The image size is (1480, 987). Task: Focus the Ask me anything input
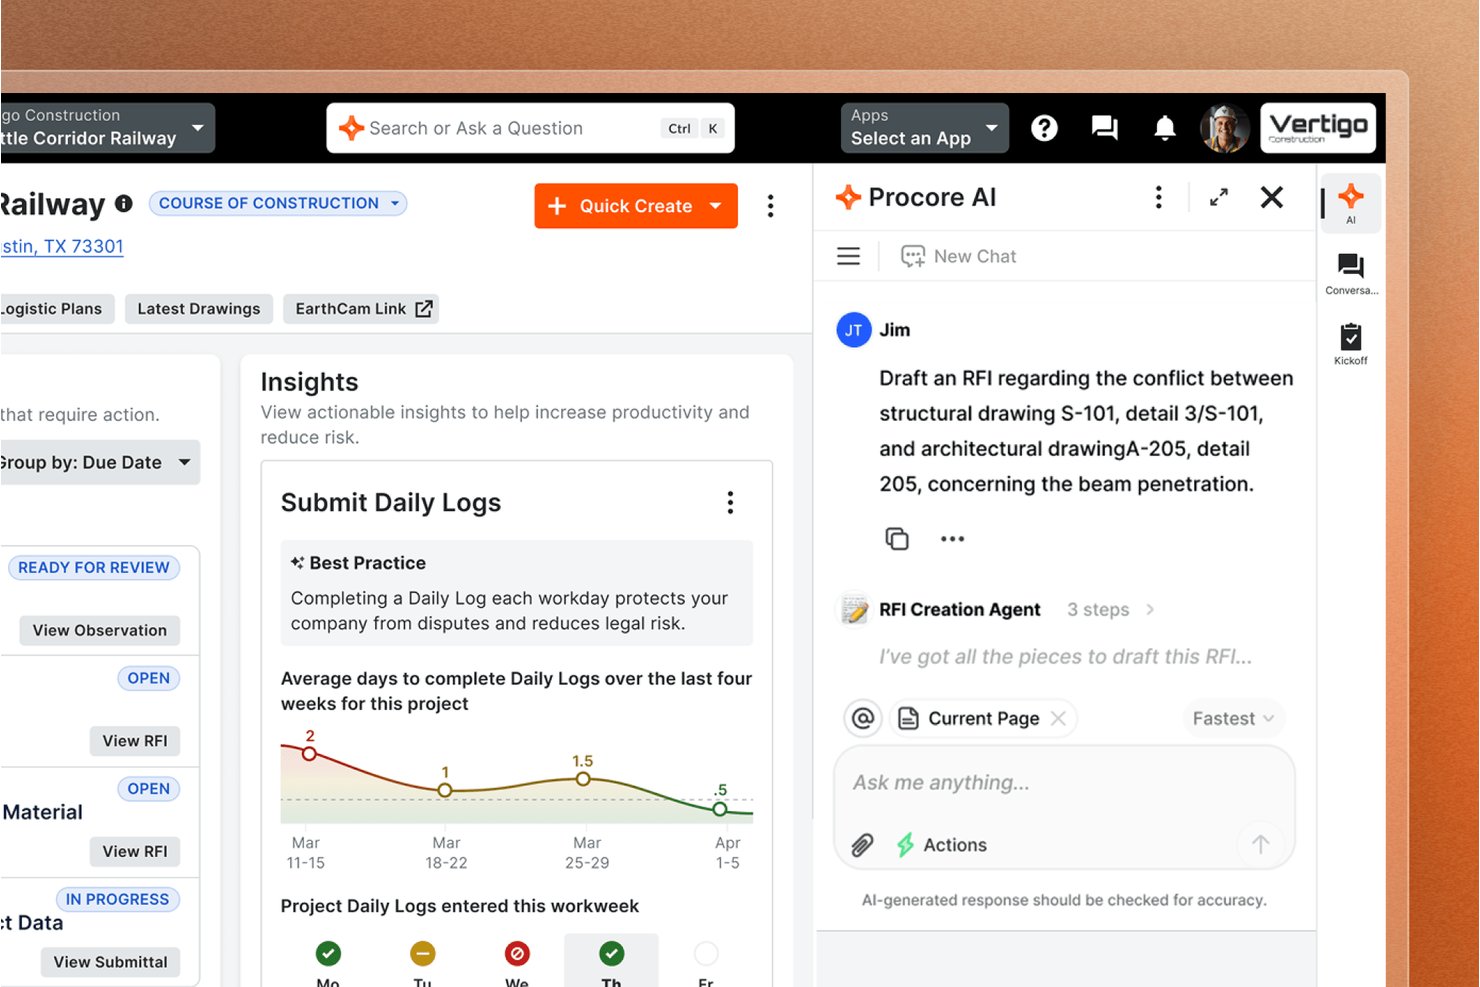[x=1064, y=783]
